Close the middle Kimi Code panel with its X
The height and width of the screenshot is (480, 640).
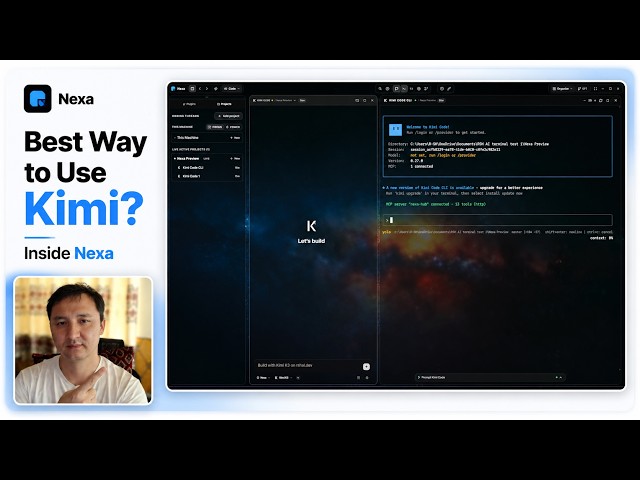pos(372,100)
